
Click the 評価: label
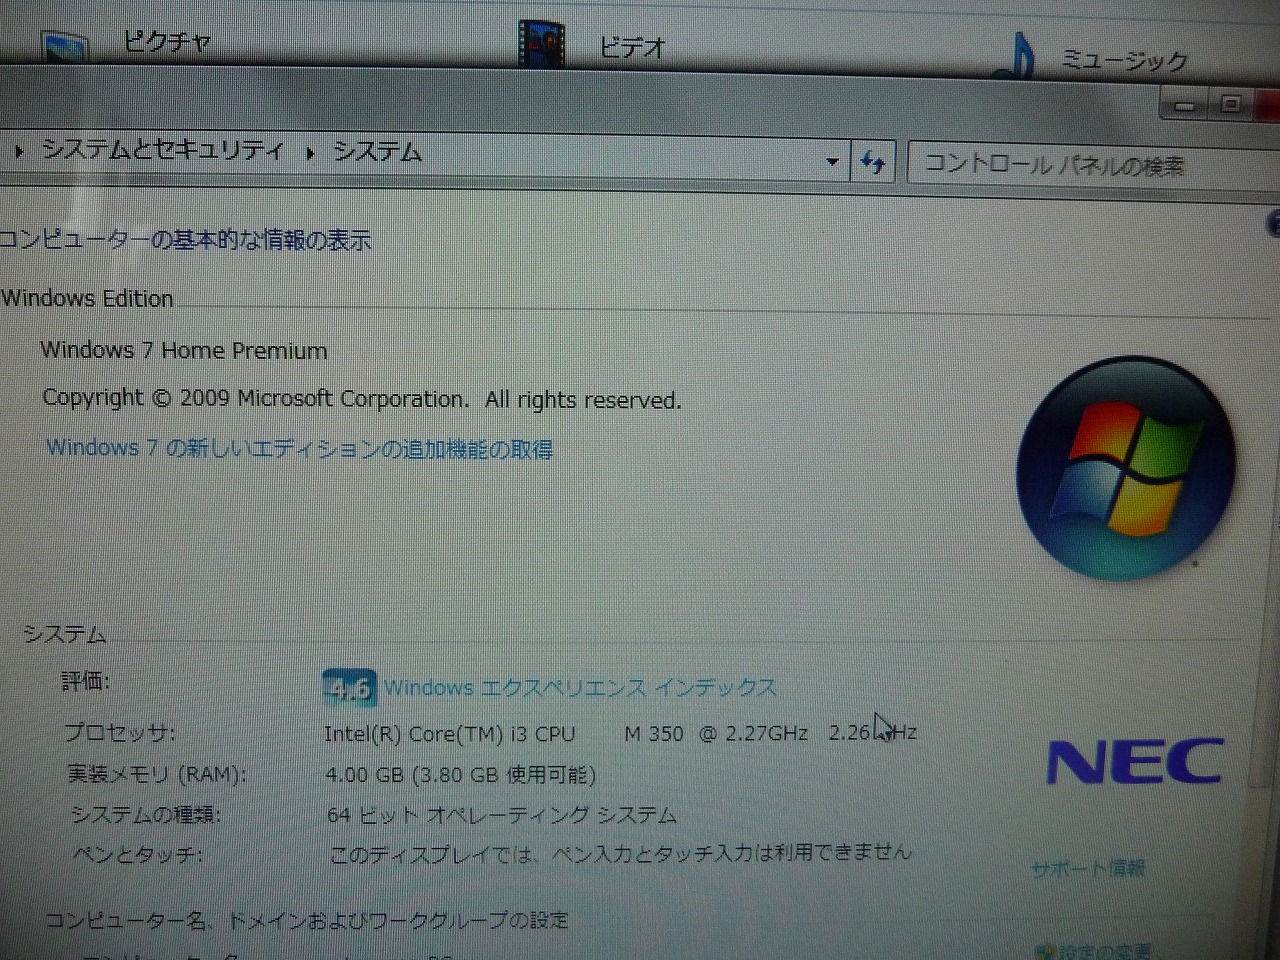(85, 681)
